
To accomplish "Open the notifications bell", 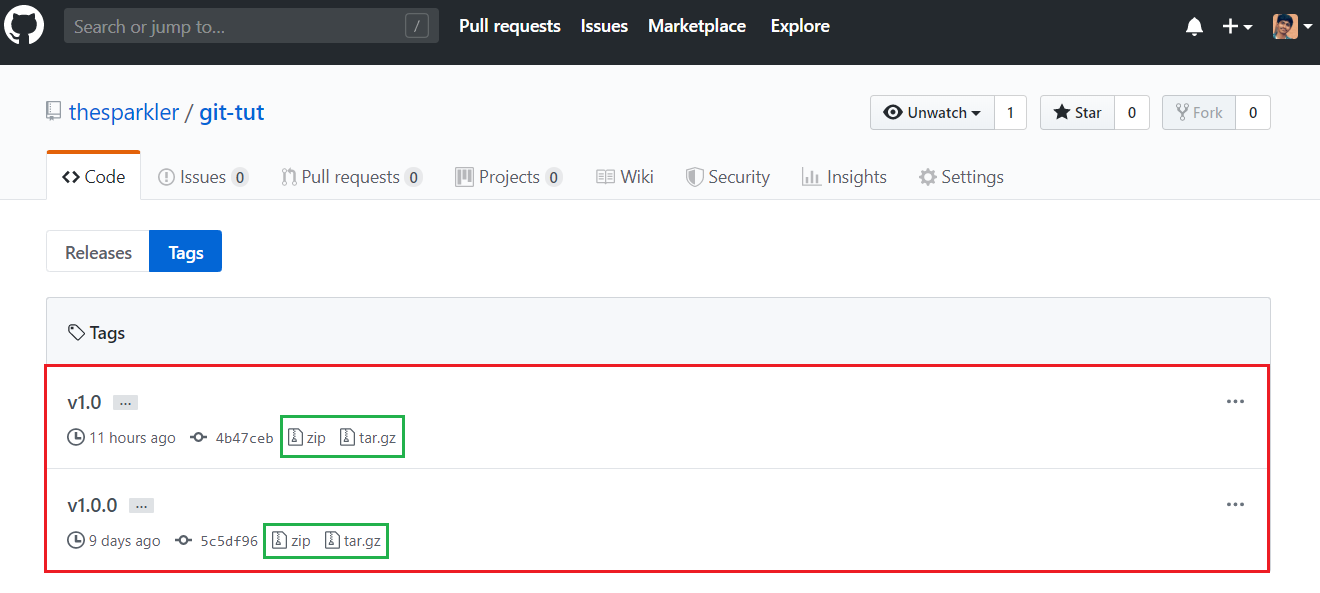I will tap(1194, 25).
